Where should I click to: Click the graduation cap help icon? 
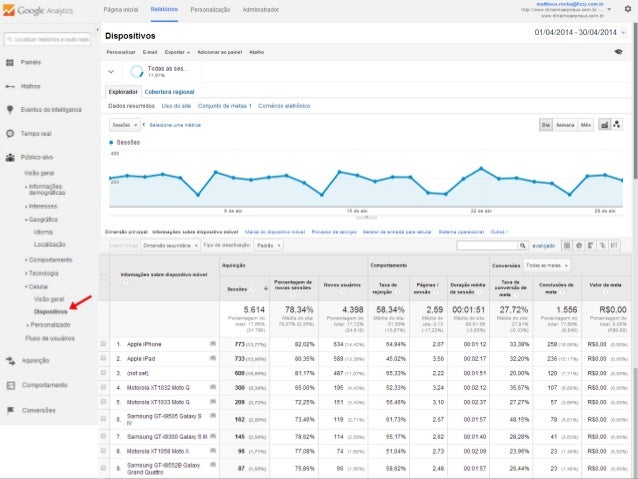coord(619,51)
